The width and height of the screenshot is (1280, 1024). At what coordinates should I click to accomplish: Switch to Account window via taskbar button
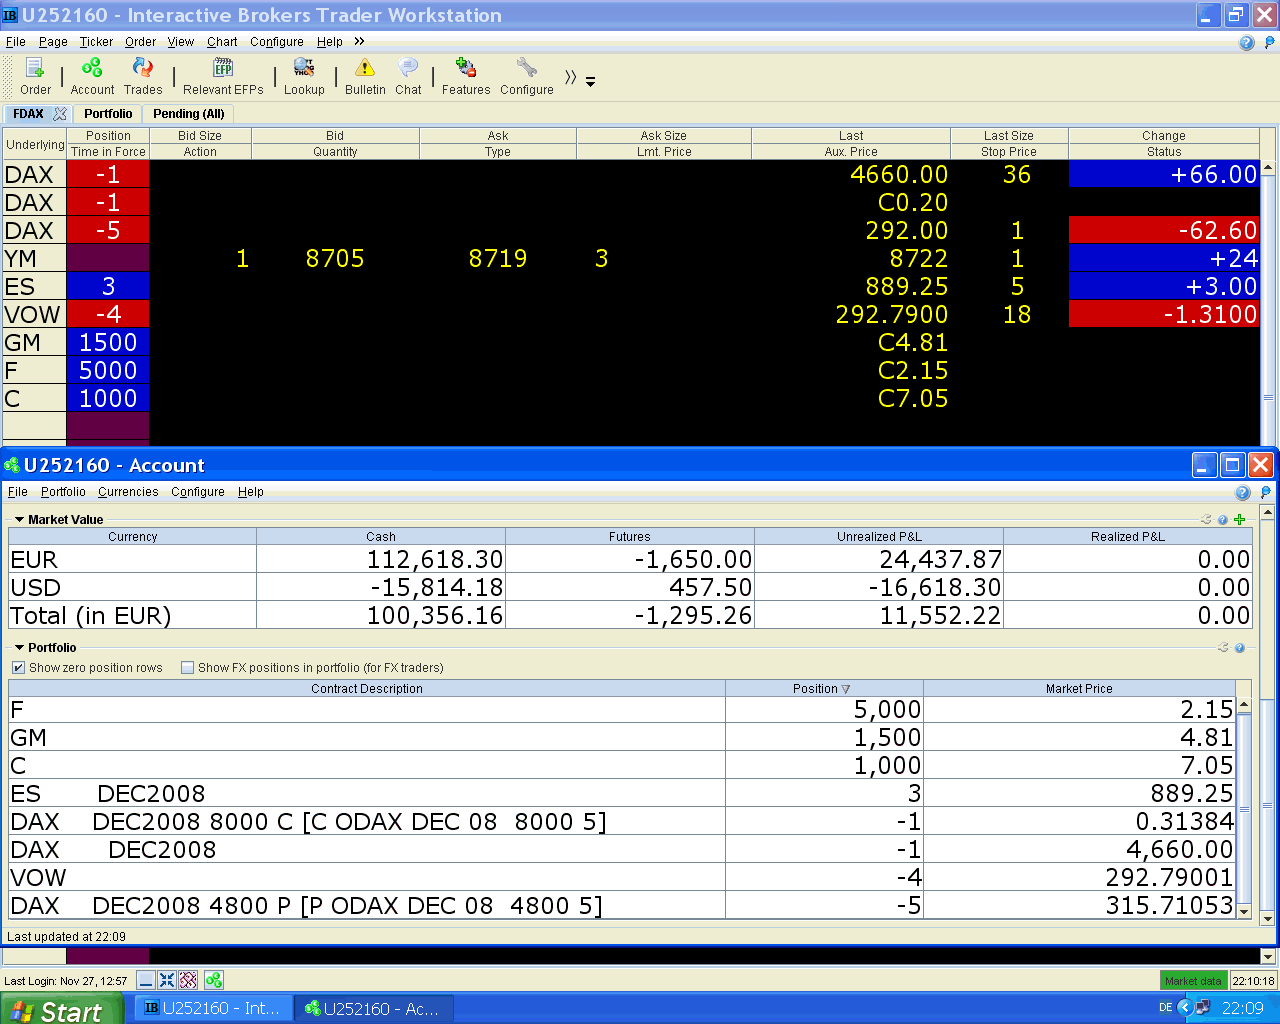coord(374,1008)
